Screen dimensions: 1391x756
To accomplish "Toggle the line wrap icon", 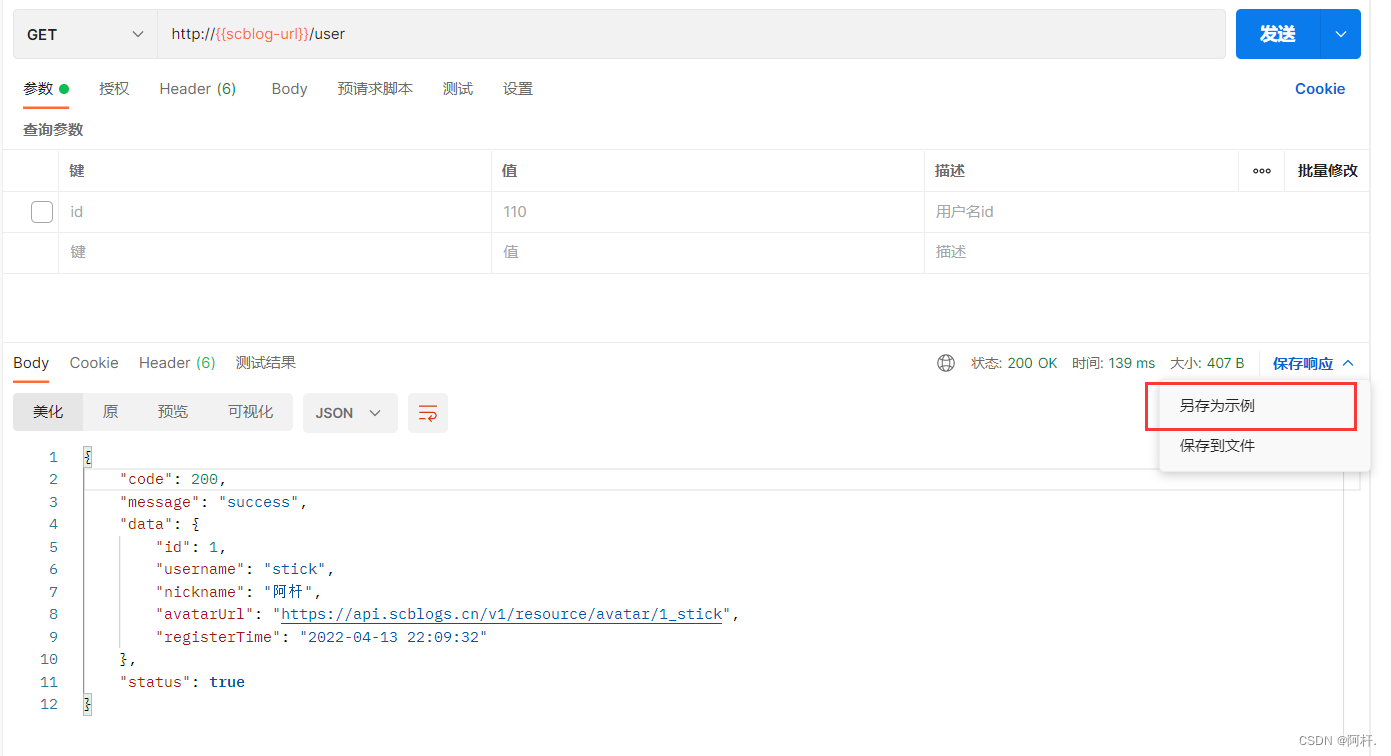I will click(x=428, y=413).
